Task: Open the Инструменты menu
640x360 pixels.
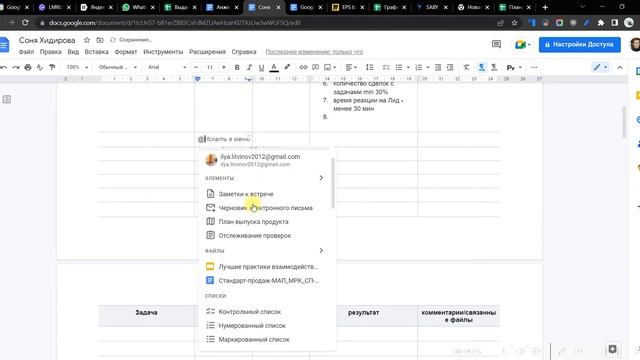Action: click(163, 52)
